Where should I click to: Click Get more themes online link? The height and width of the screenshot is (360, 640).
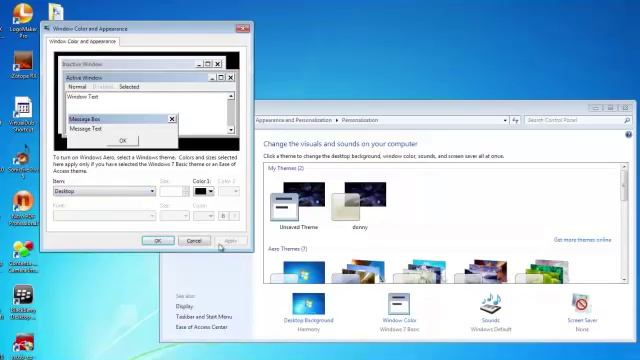(582, 240)
